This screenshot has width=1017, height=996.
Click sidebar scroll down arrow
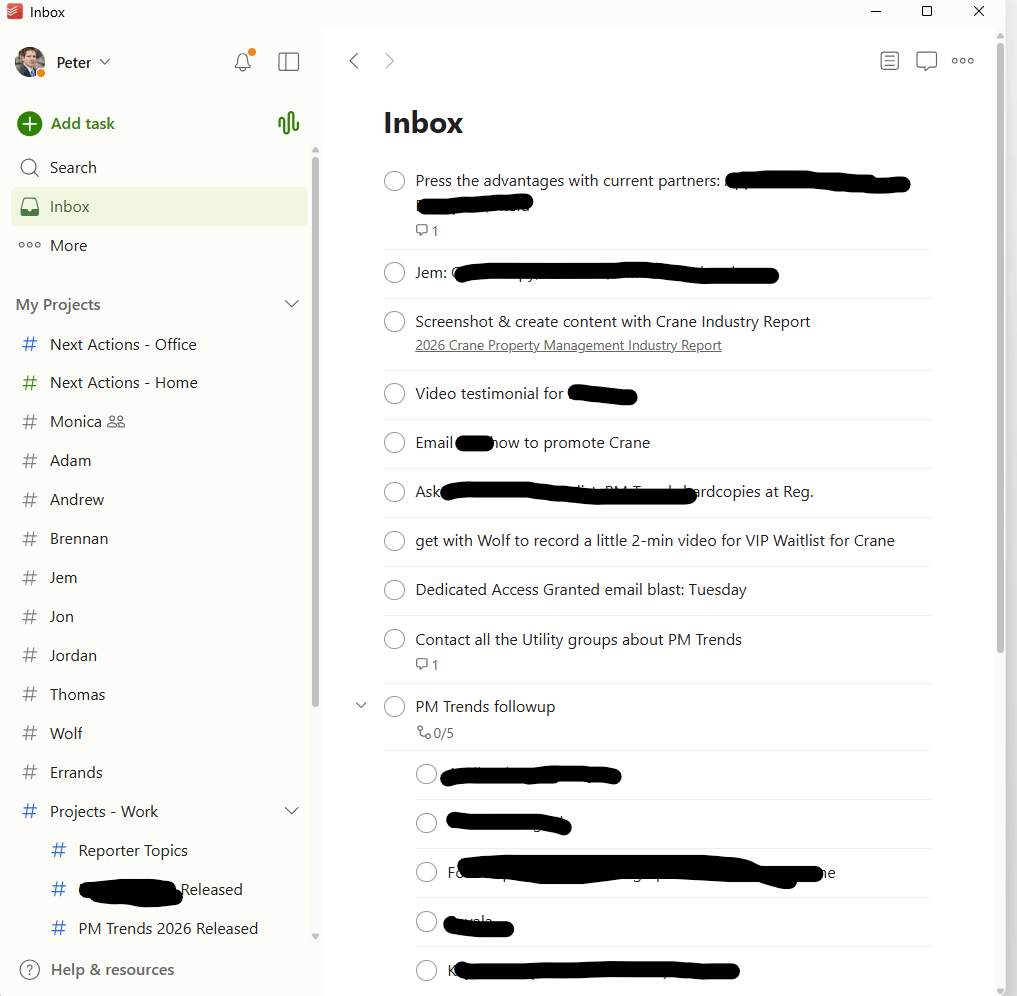pos(315,936)
